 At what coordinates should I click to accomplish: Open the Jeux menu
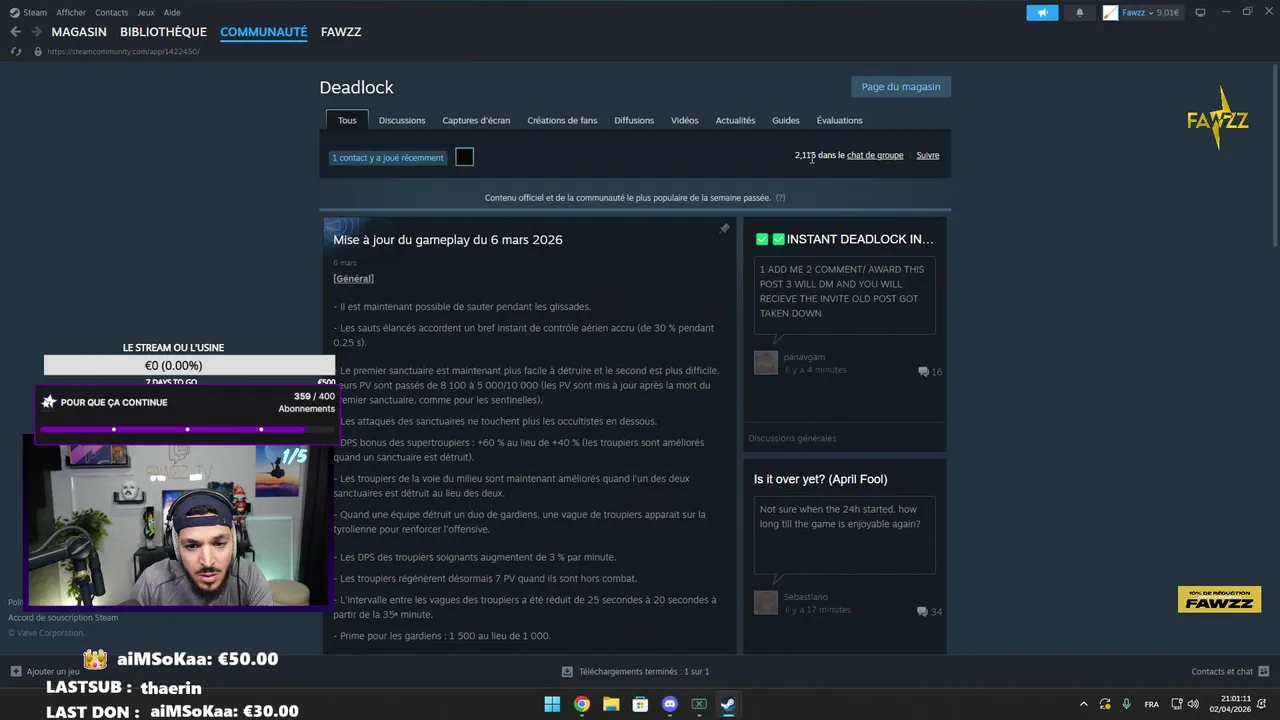click(146, 12)
